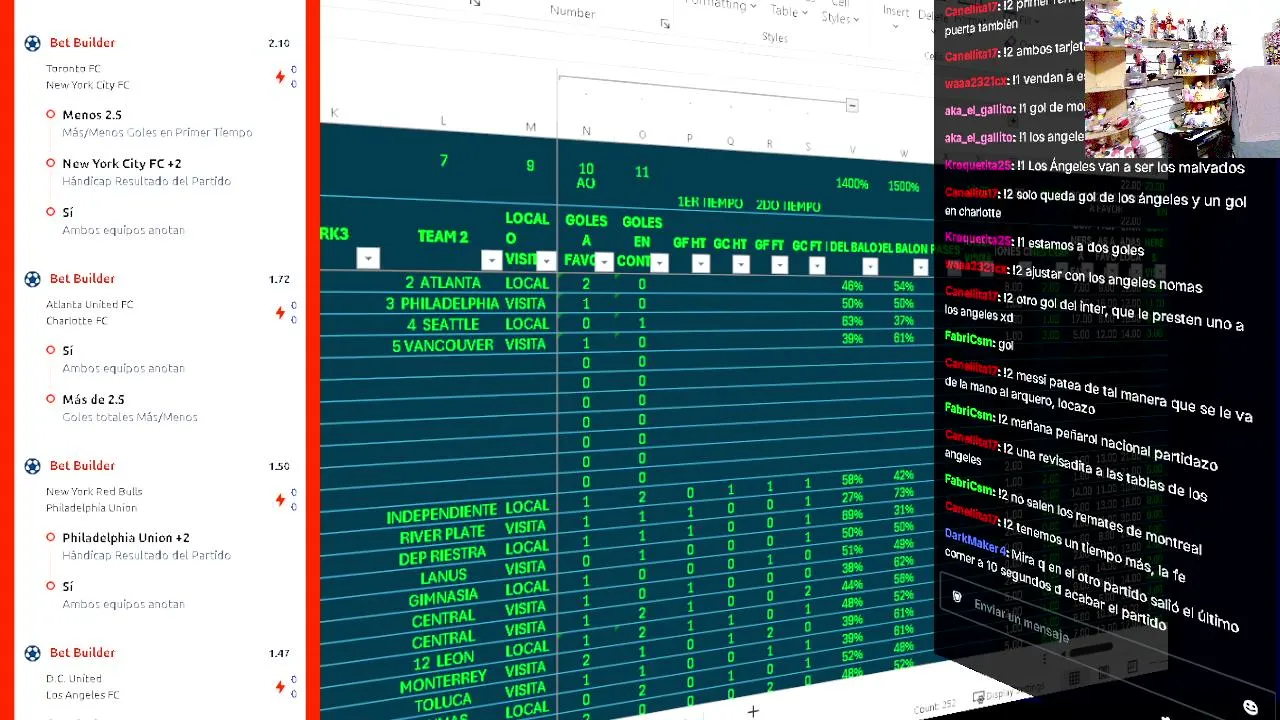Screen dimensions: 1280x720
Task: Open the GC HT column filter dropdown
Action: coord(741,264)
